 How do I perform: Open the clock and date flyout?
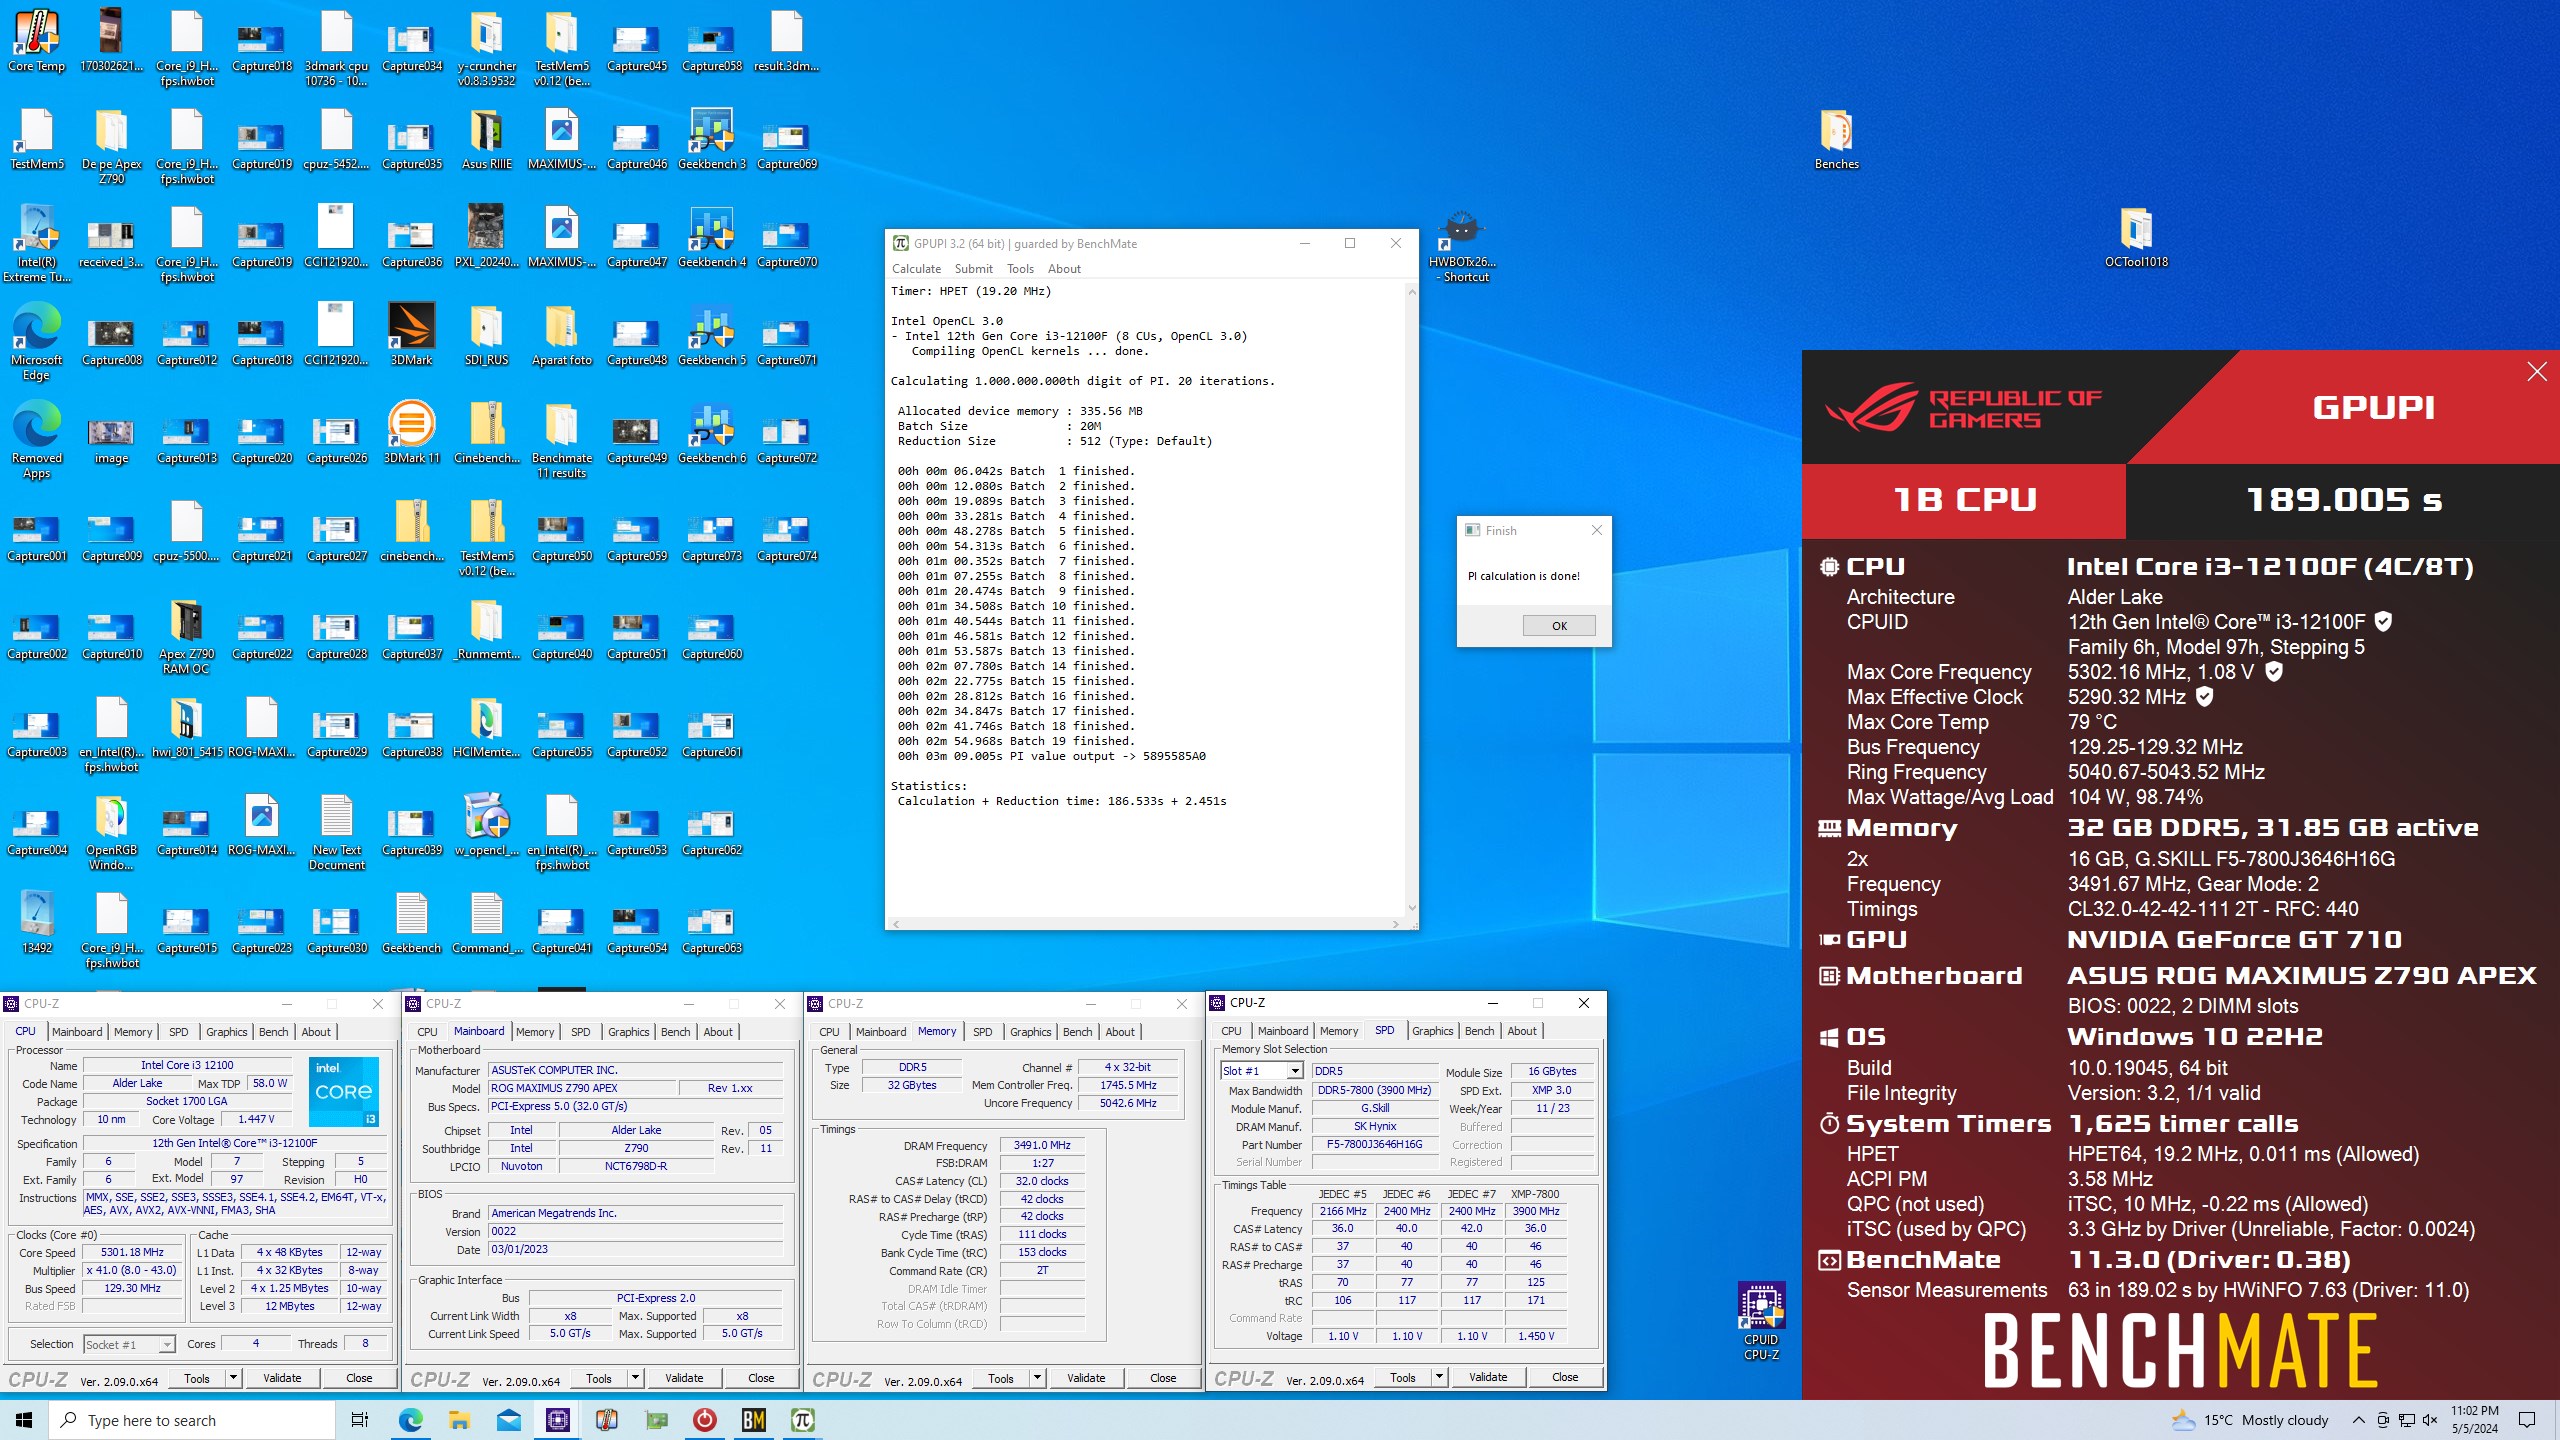click(2474, 1420)
